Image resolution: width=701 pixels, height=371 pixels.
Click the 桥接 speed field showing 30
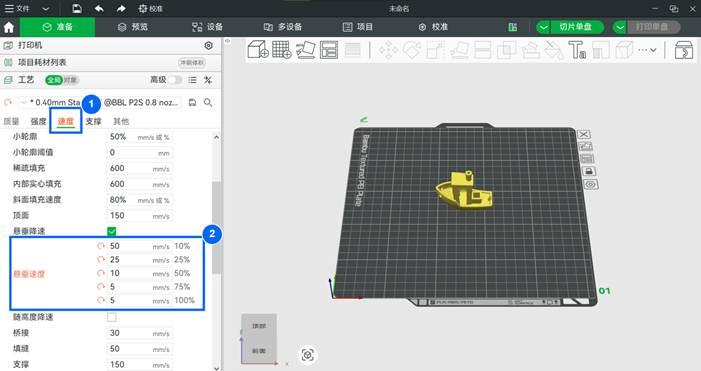click(x=139, y=333)
